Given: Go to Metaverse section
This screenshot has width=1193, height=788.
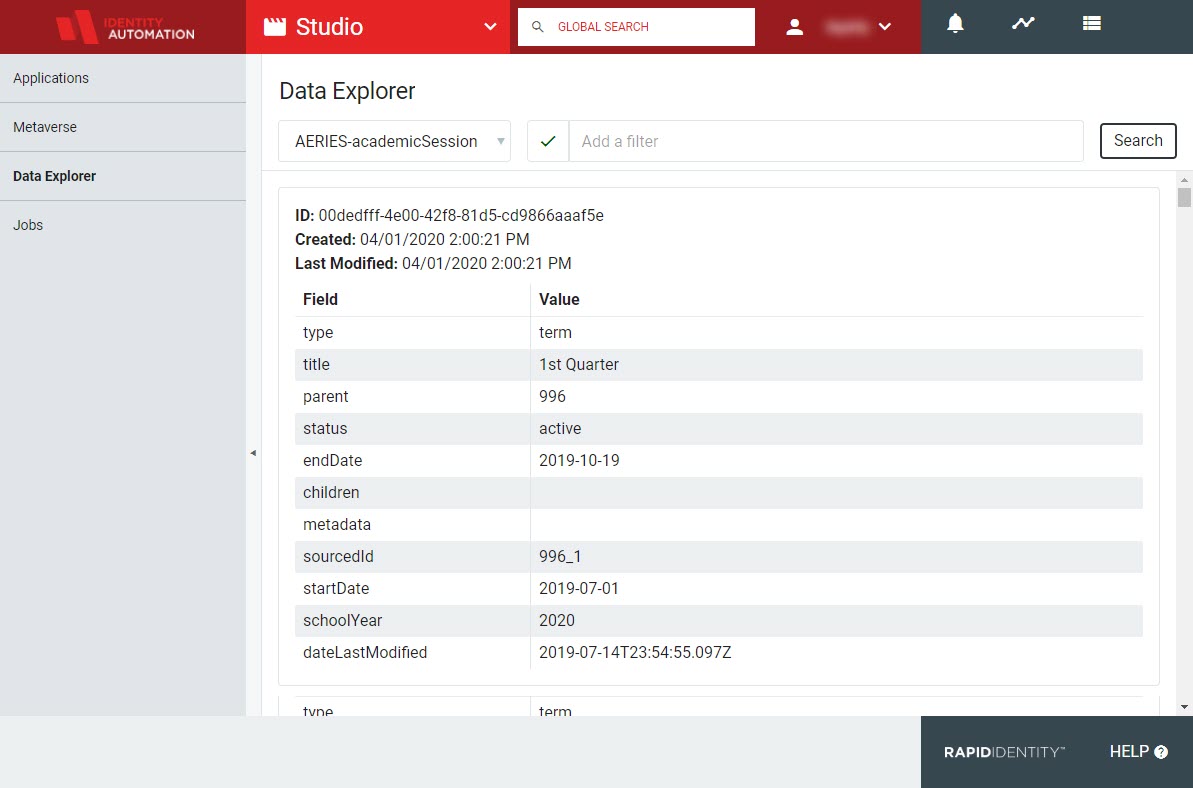Looking at the screenshot, I should [45, 127].
